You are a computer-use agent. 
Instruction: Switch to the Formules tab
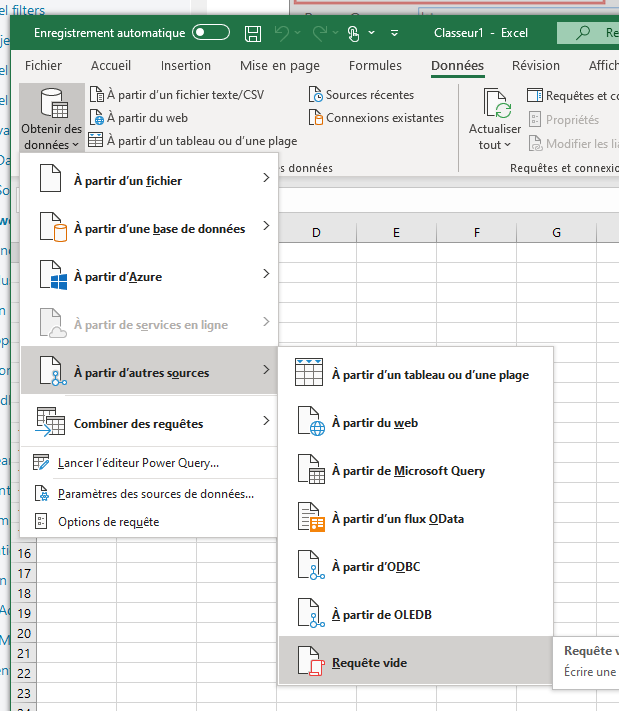point(375,66)
